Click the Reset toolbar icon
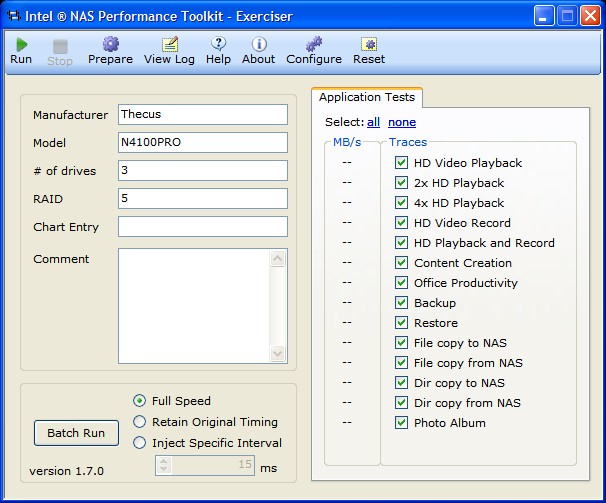 coord(369,44)
